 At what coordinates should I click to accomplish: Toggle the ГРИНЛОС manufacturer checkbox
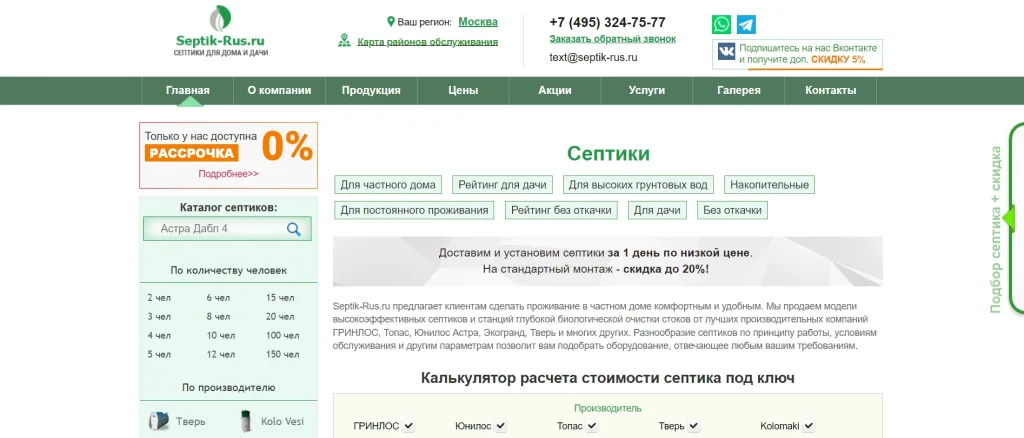pos(409,426)
